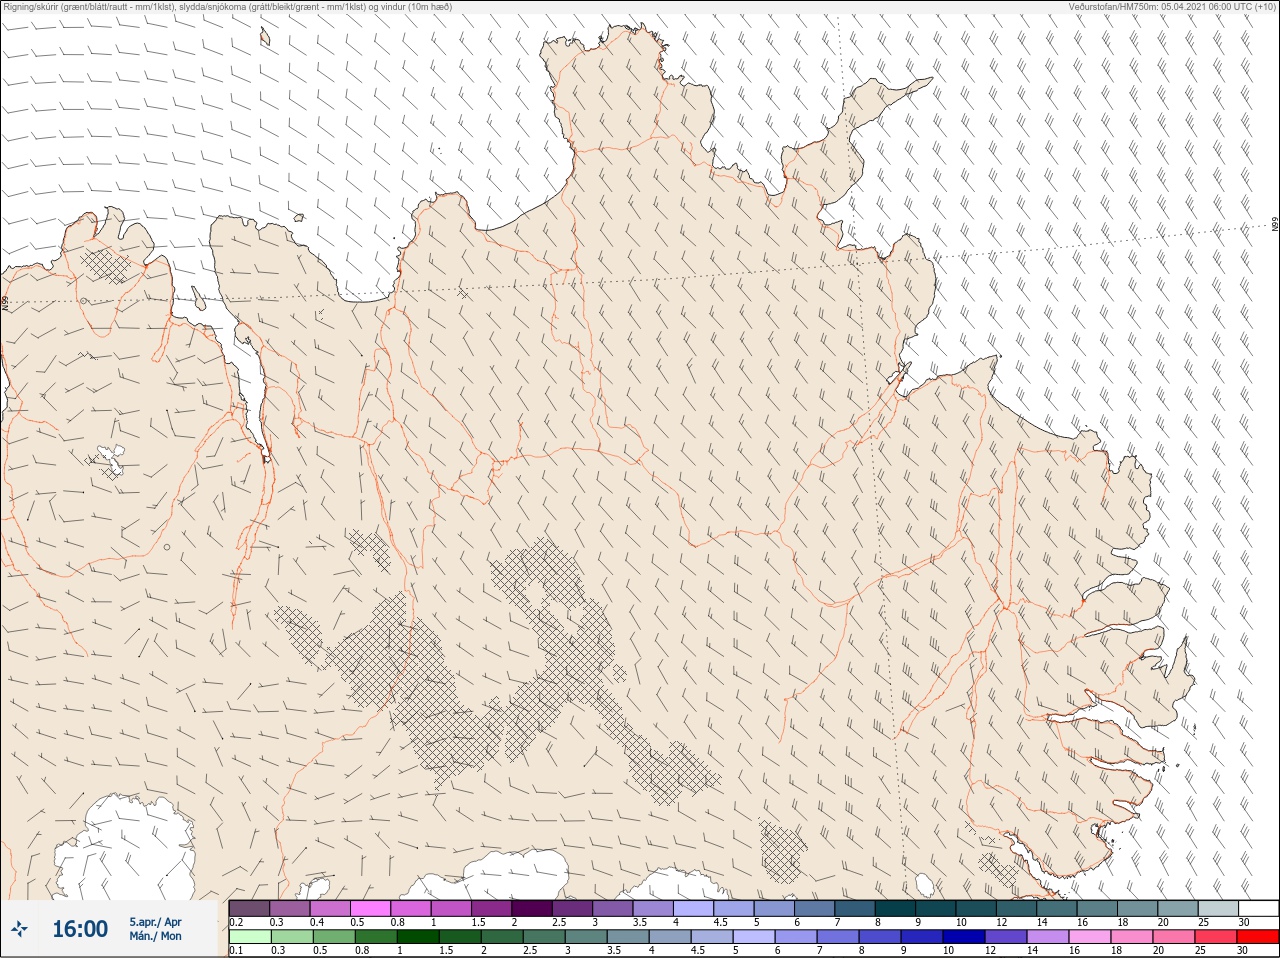Select the dark teal upper swatch starting at 9
The height and width of the screenshot is (958, 1280).
click(935, 908)
